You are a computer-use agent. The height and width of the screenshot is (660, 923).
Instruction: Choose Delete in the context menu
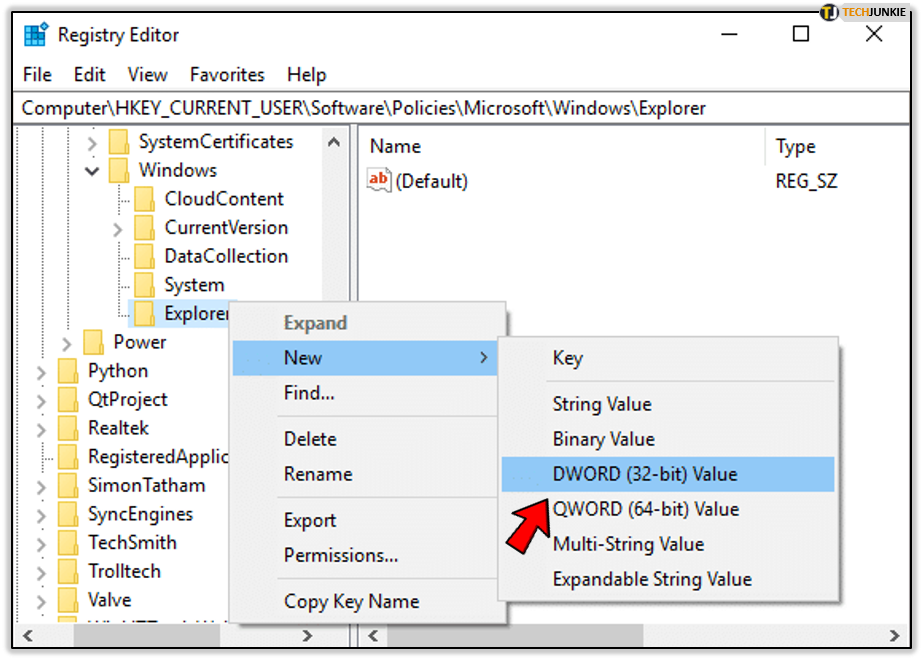365,439
